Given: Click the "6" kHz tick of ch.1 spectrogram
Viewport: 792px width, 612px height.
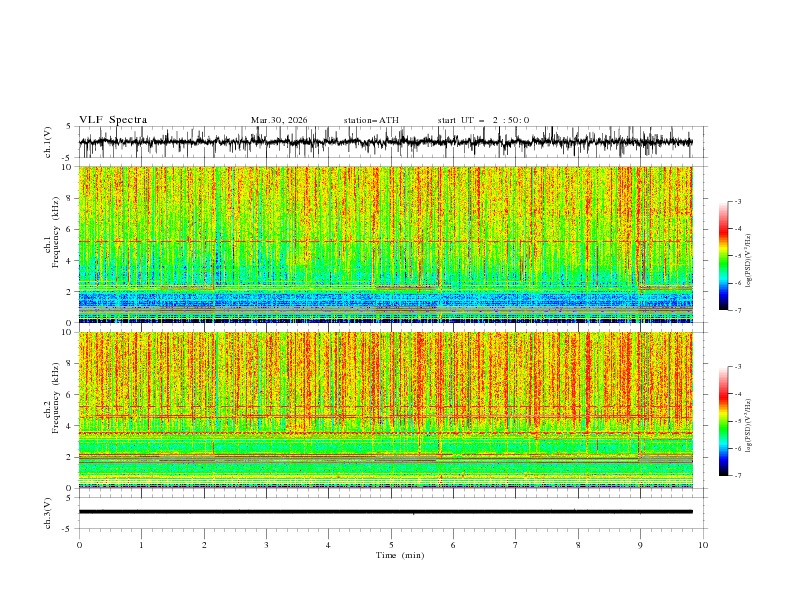Looking at the screenshot, I should (x=69, y=230).
